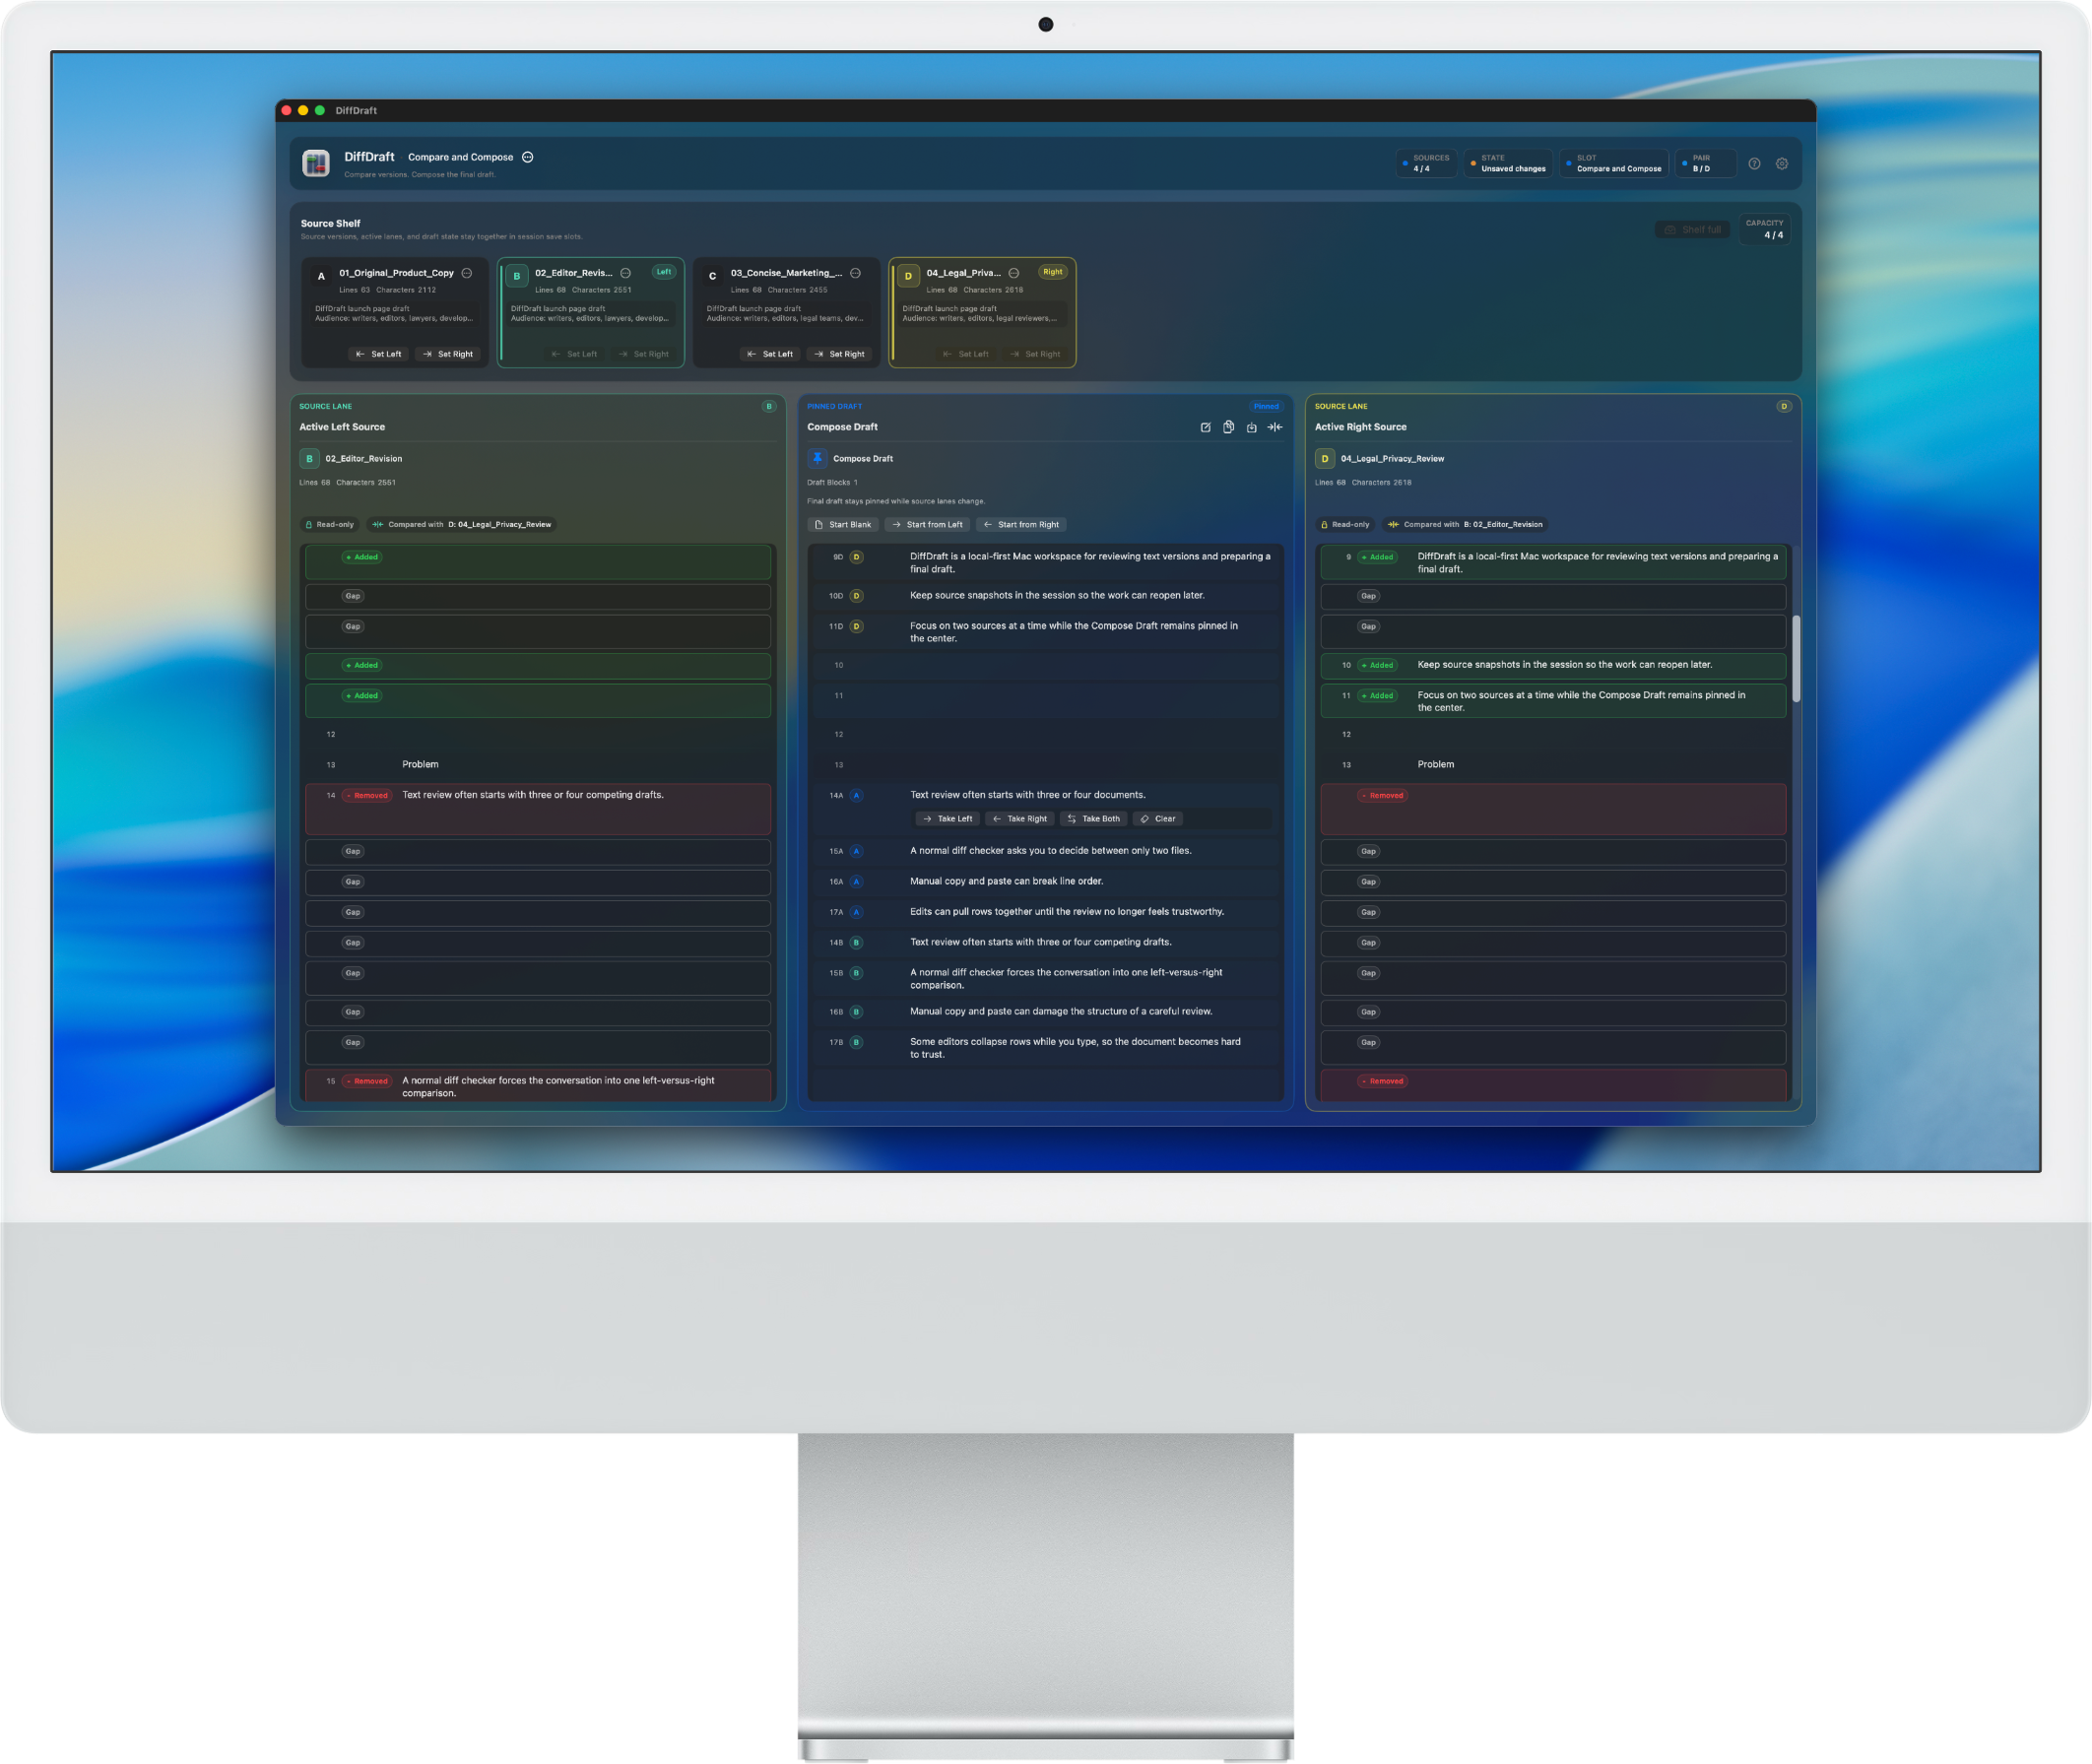Open options menu for 01_Original_Product_Copy
The height and width of the screenshot is (1764, 2092).
click(467, 273)
